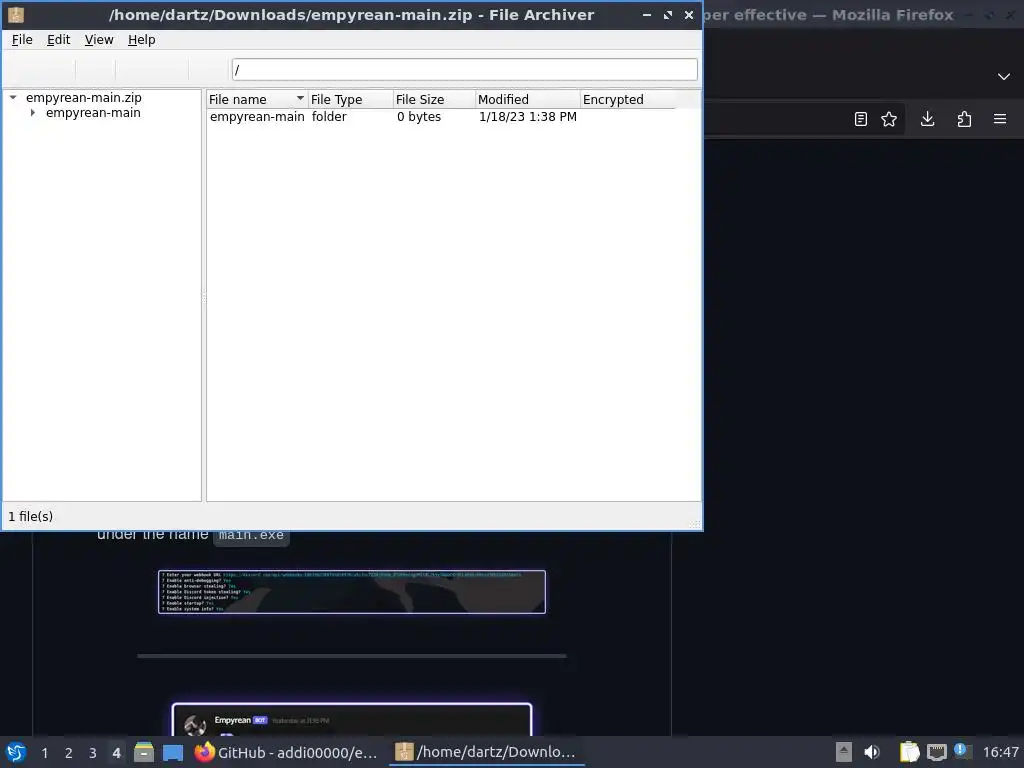Open the removable media tray icon
Image resolution: width=1024 pixels, height=768 pixels.
coord(844,752)
